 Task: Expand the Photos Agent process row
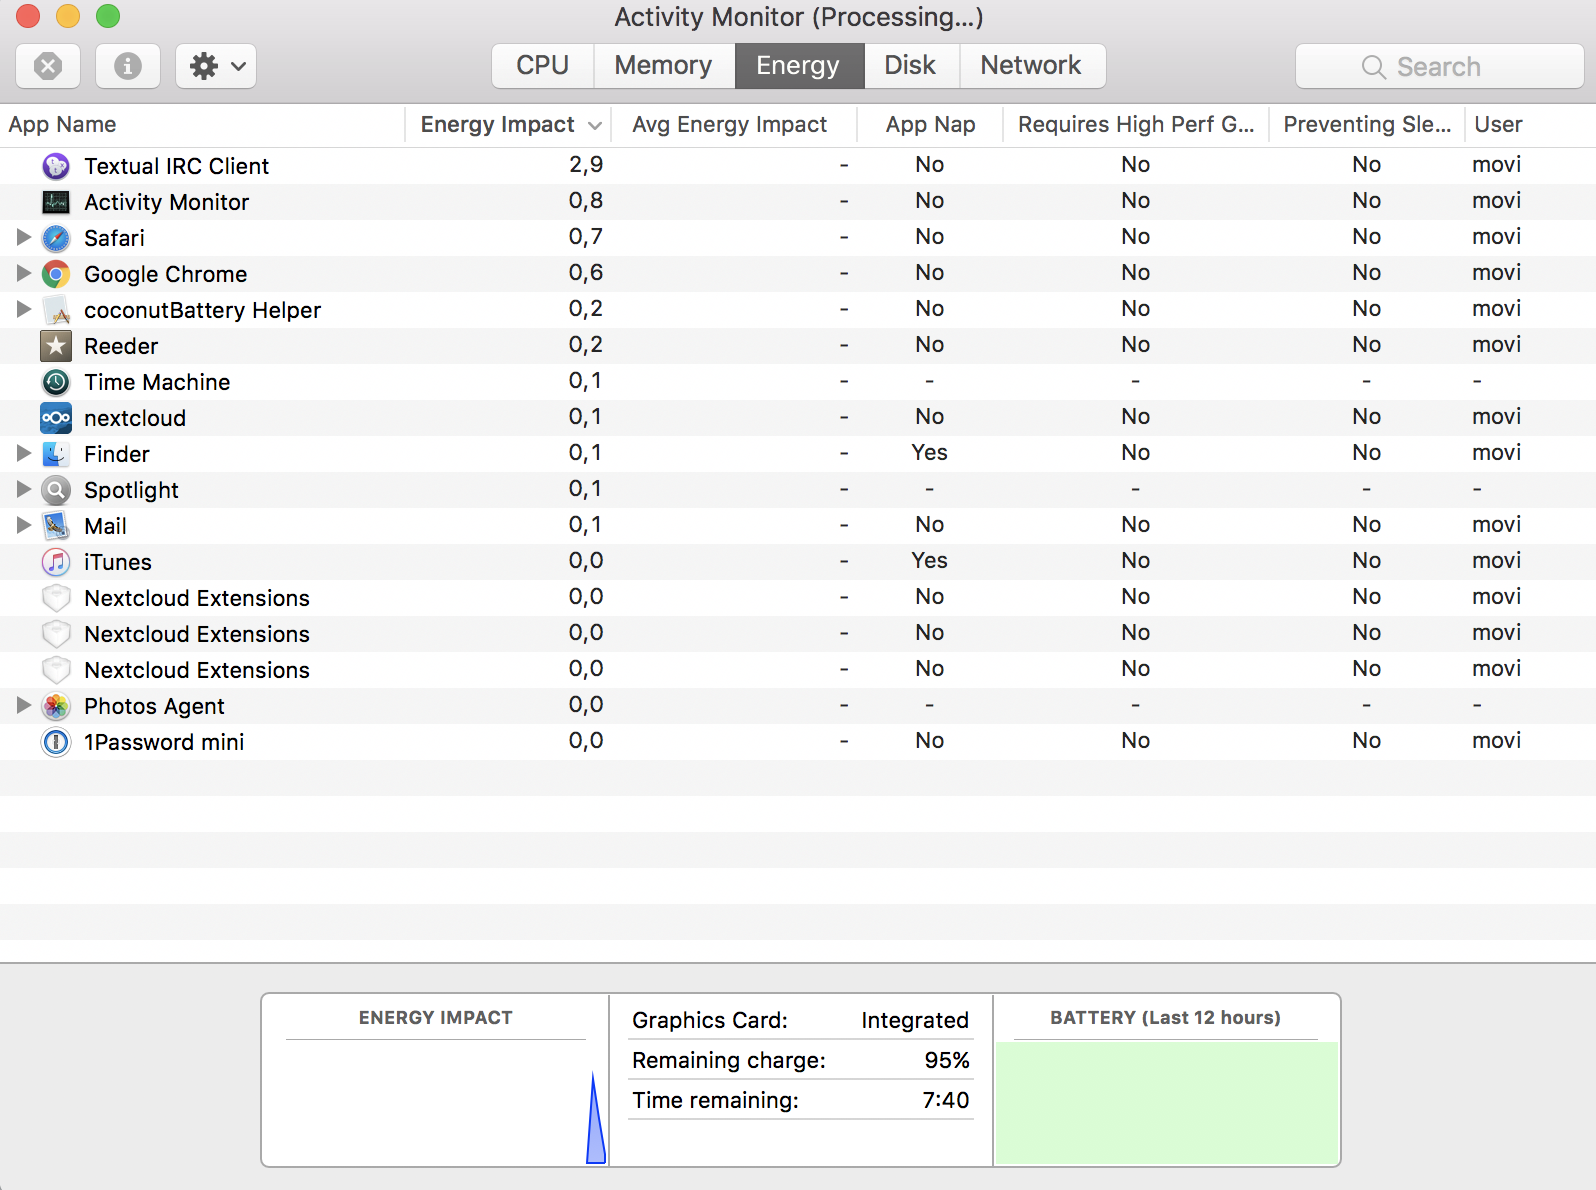(24, 705)
